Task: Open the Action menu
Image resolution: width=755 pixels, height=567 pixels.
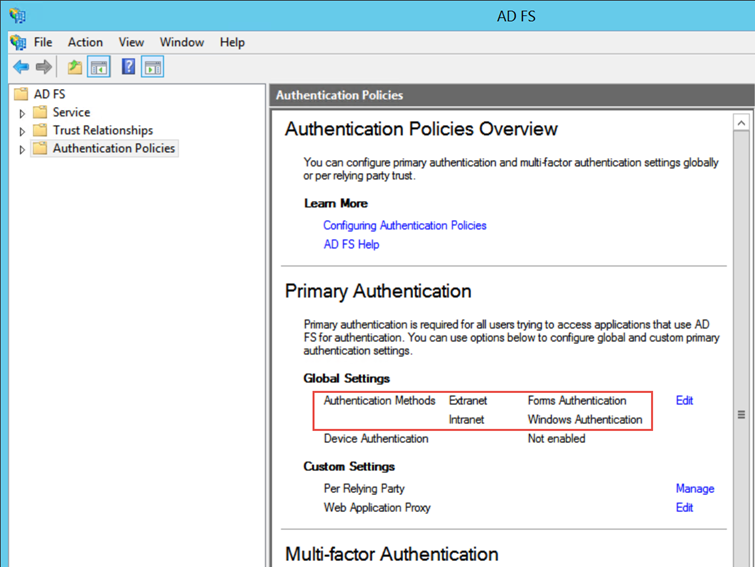Action: [x=85, y=42]
